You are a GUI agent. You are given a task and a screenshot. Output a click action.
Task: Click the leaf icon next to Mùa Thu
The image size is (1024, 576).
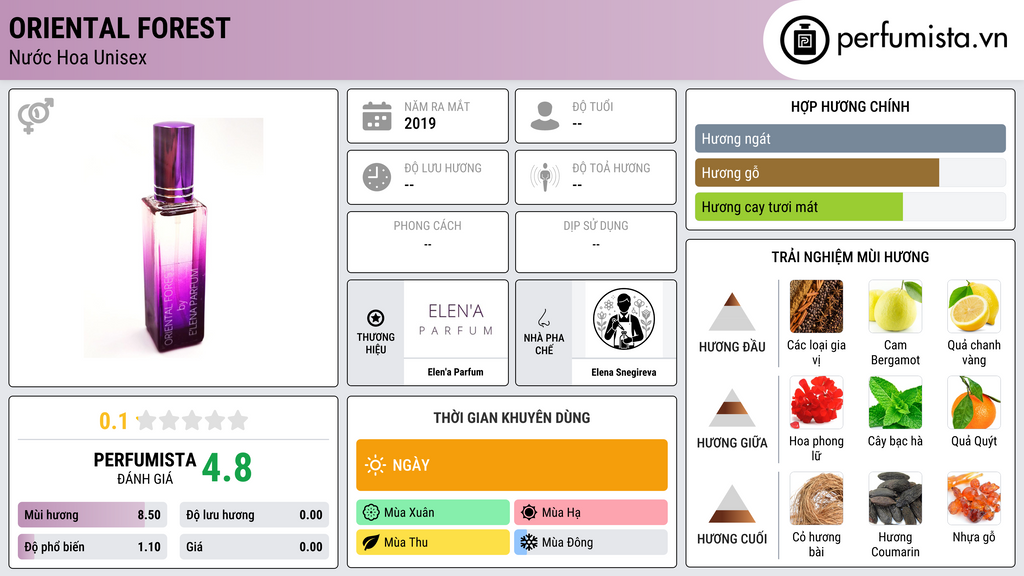(x=371, y=542)
